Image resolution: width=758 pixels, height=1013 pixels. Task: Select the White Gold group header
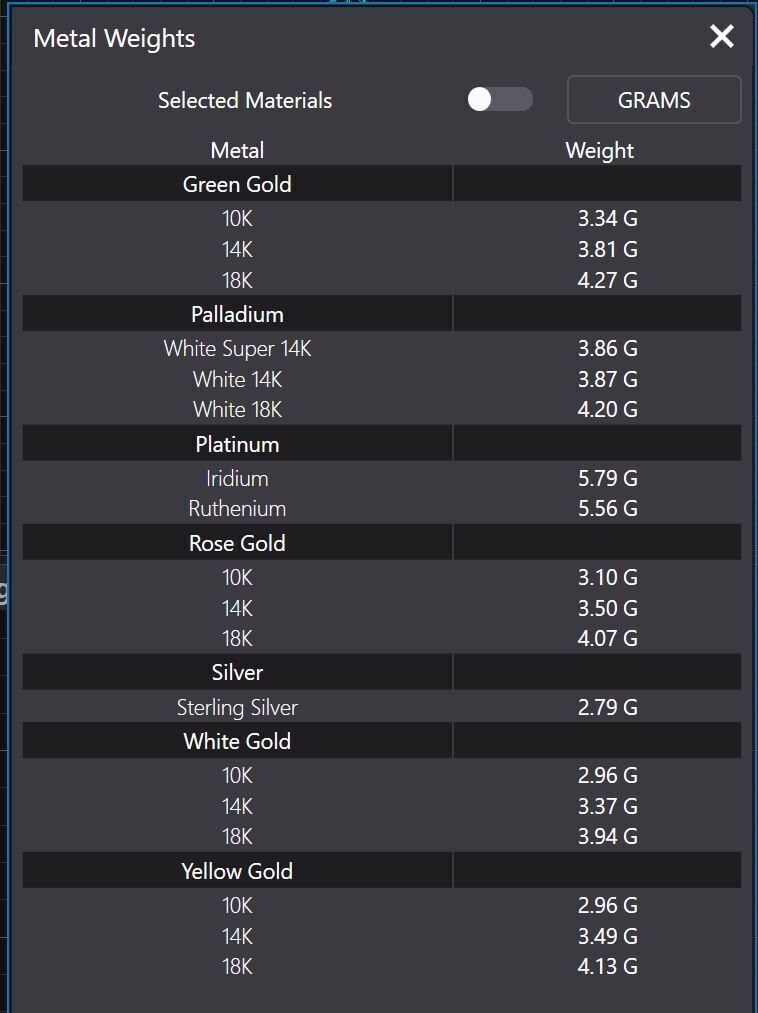coord(237,741)
